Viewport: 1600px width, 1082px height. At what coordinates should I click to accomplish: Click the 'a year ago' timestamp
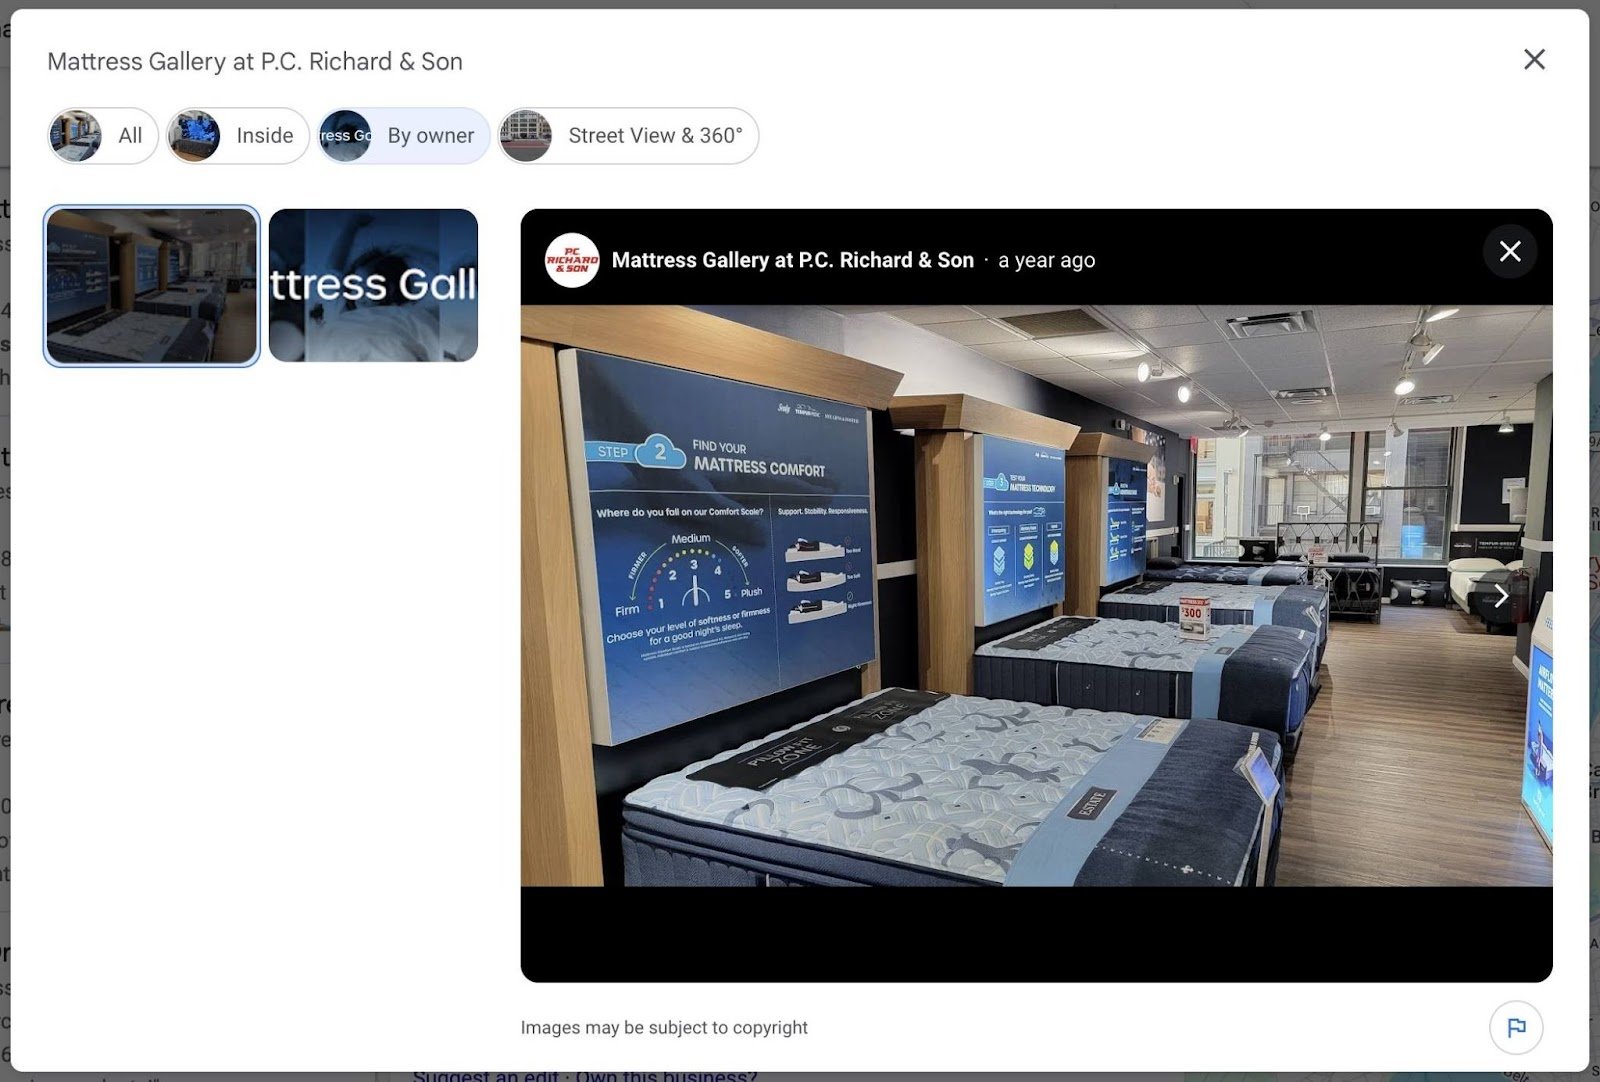click(x=1046, y=260)
